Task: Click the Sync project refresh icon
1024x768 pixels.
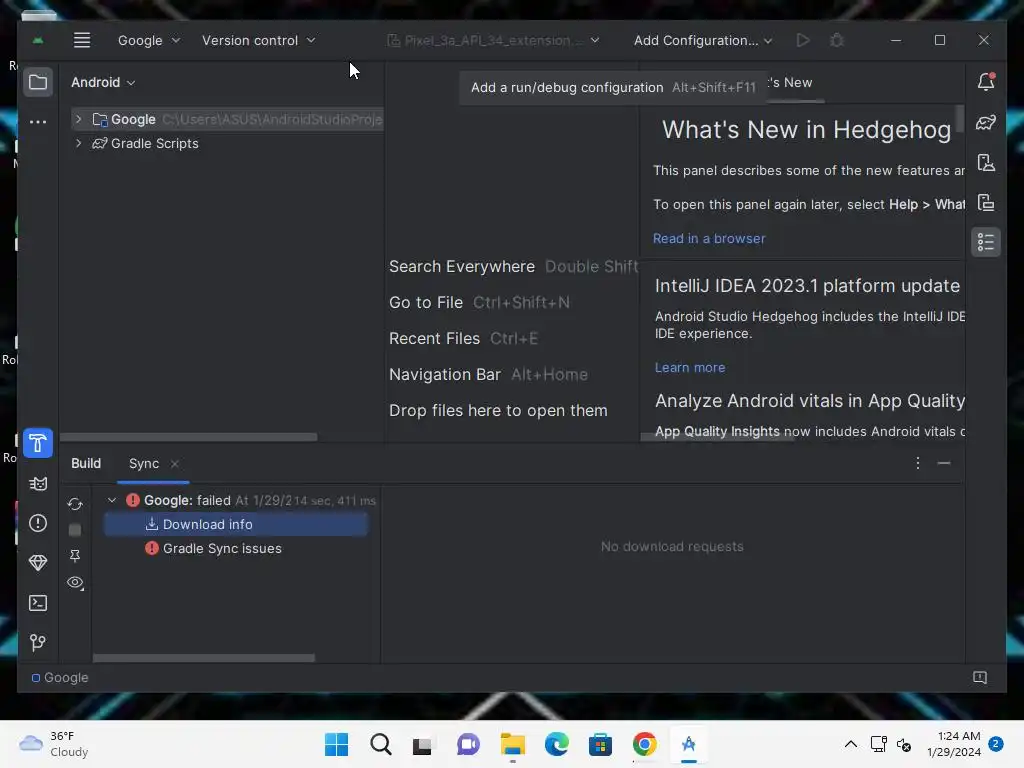Action: coord(75,504)
